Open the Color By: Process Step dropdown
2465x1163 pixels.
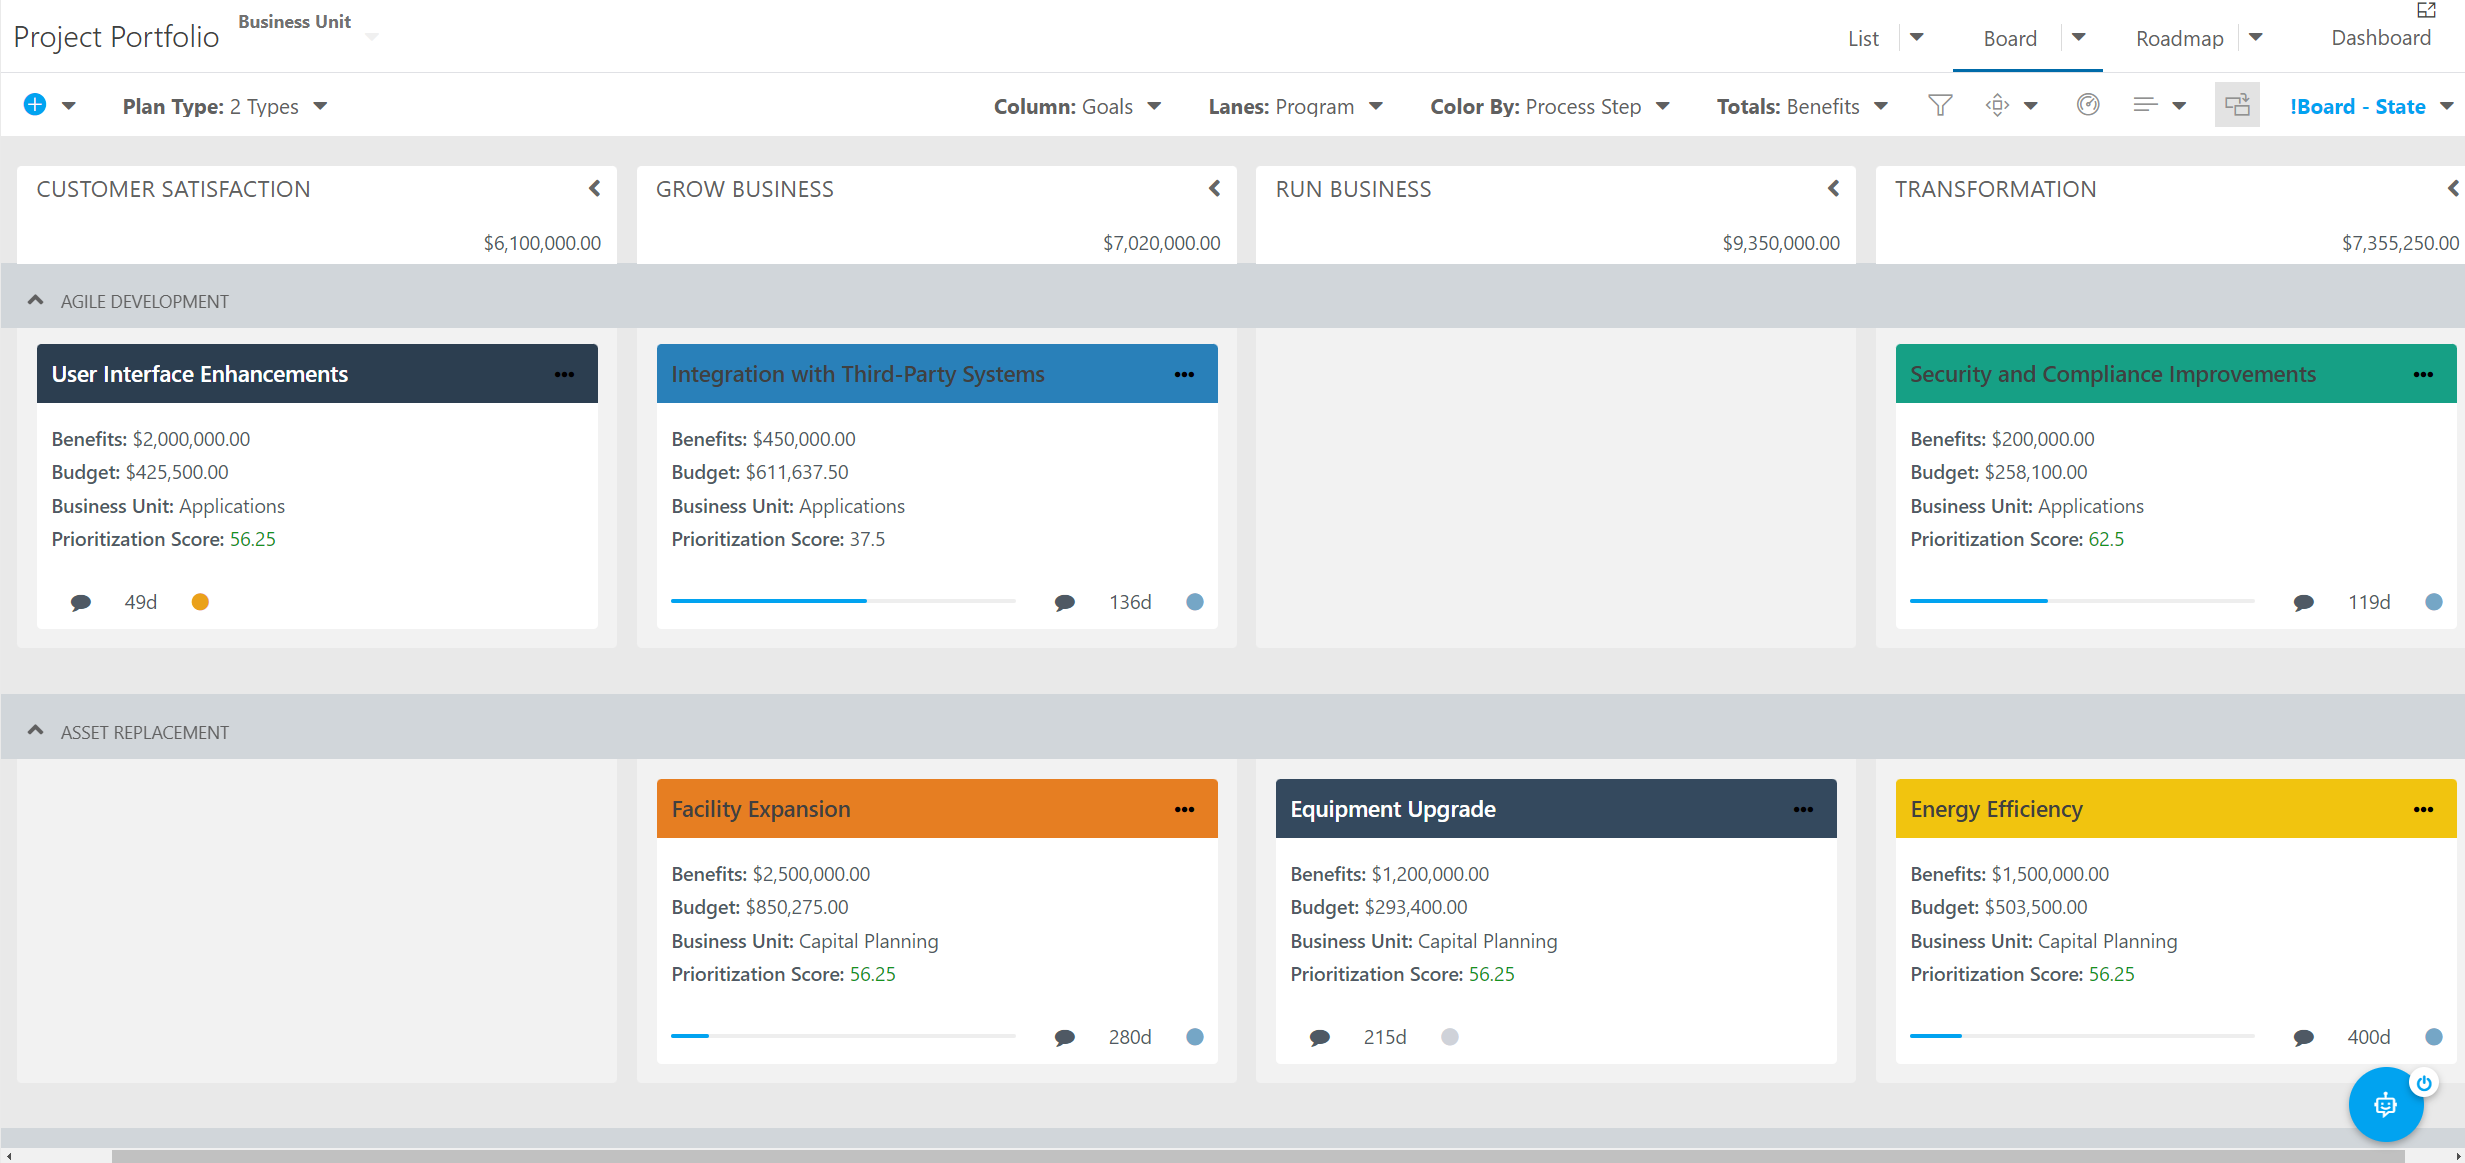[x=1550, y=106]
